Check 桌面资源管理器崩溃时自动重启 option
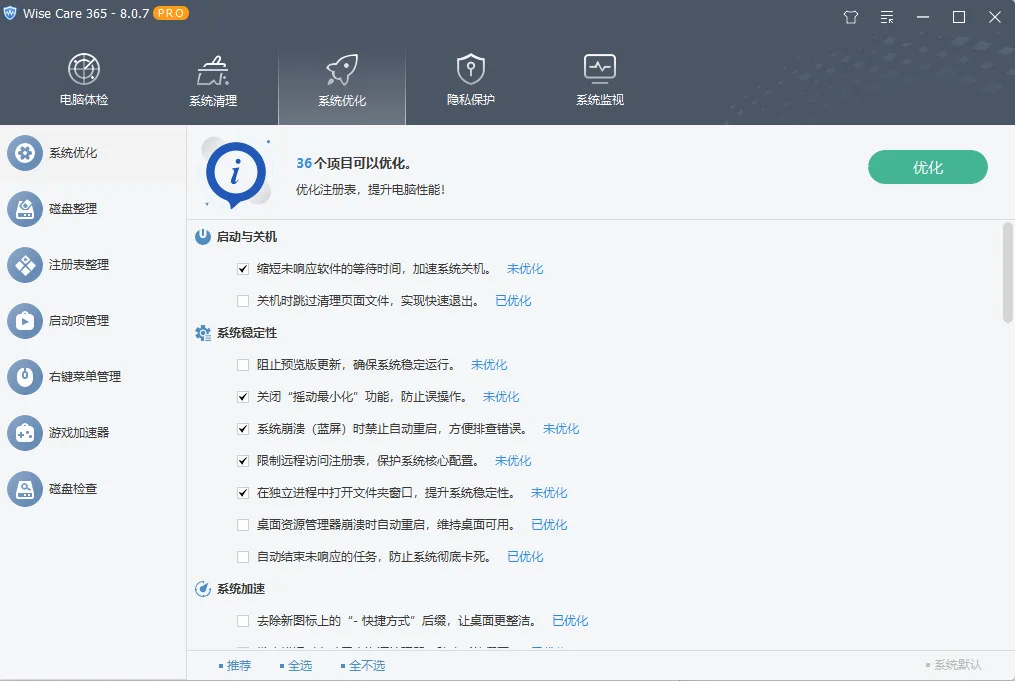Image resolution: width=1015 pixels, height=681 pixels. (x=243, y=524)
